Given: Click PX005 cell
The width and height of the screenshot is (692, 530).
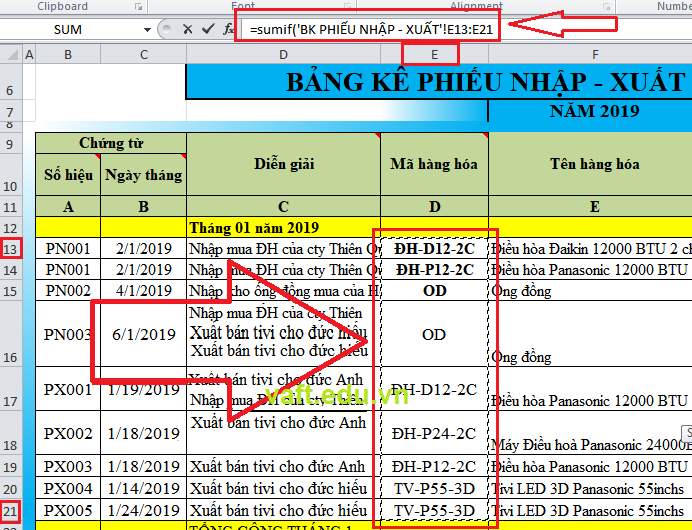Looking at the screenshot, I should point(68,511).
